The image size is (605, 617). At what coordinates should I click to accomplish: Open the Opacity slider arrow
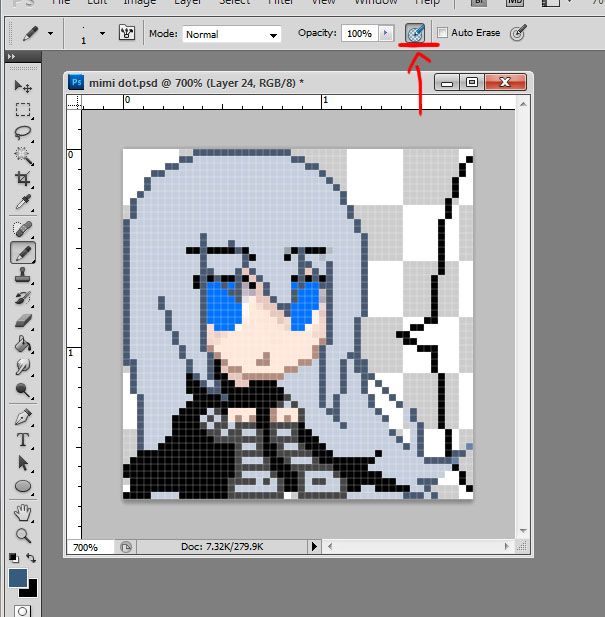click(386, 33)
